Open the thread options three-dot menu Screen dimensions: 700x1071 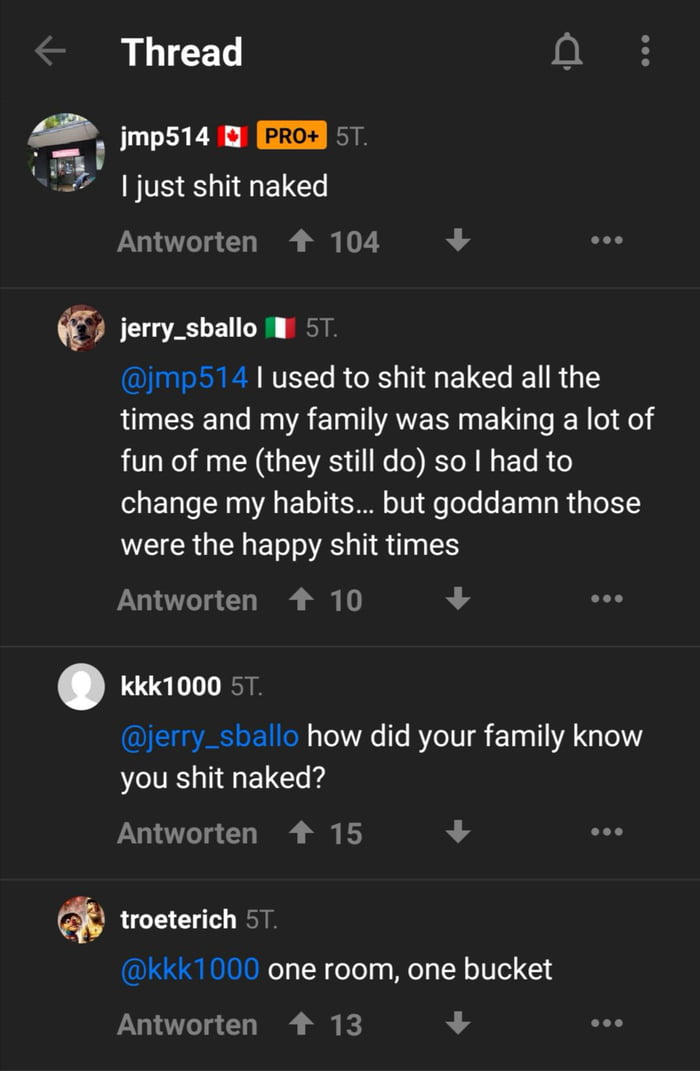tap(643, 51)
